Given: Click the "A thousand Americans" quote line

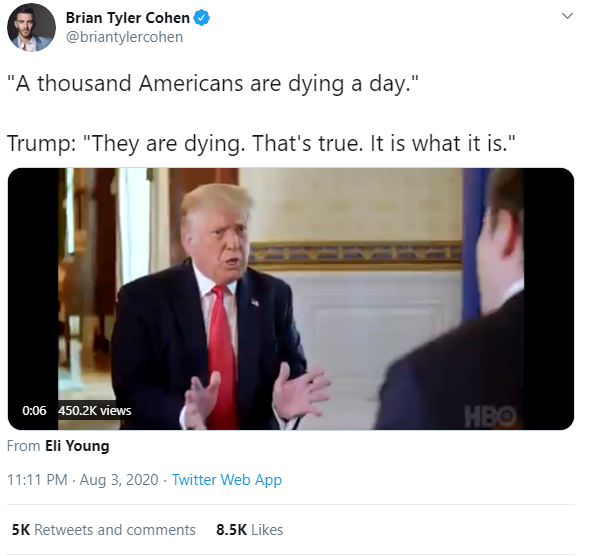Looking at the screenshot, I should (213, 83).
